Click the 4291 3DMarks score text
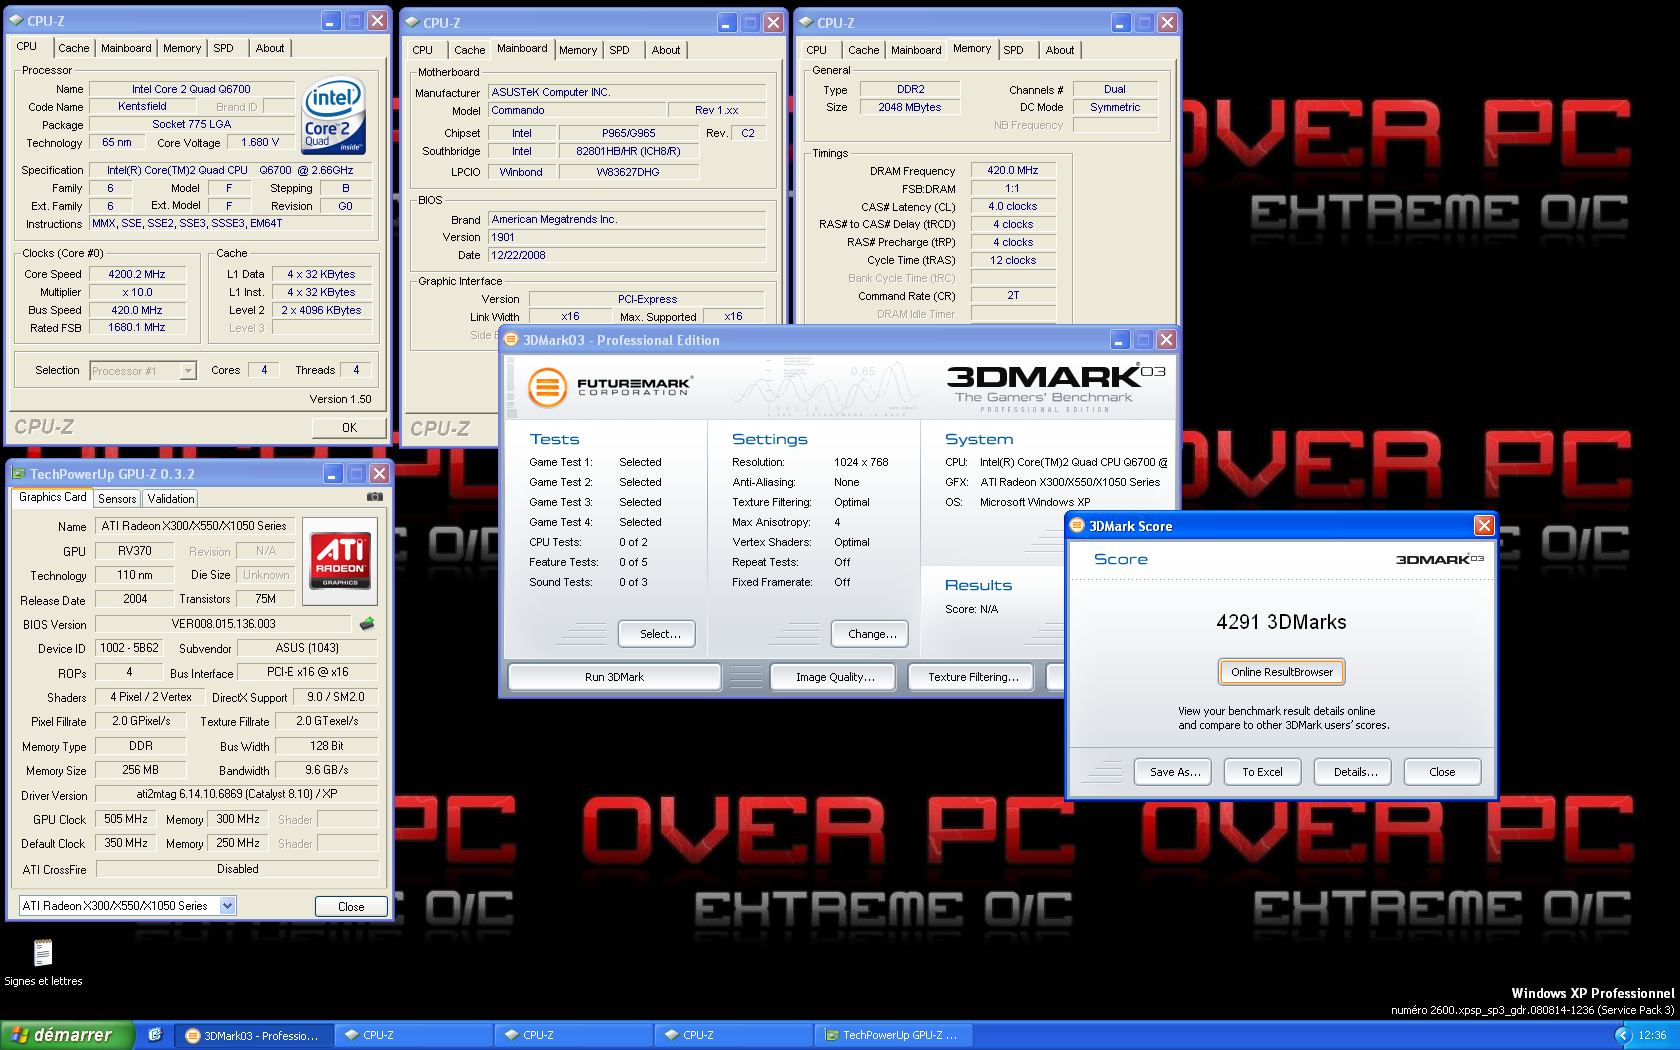Image resolution: width=1680 pixels, height=1050 pixels. [x=1281, y=622]
